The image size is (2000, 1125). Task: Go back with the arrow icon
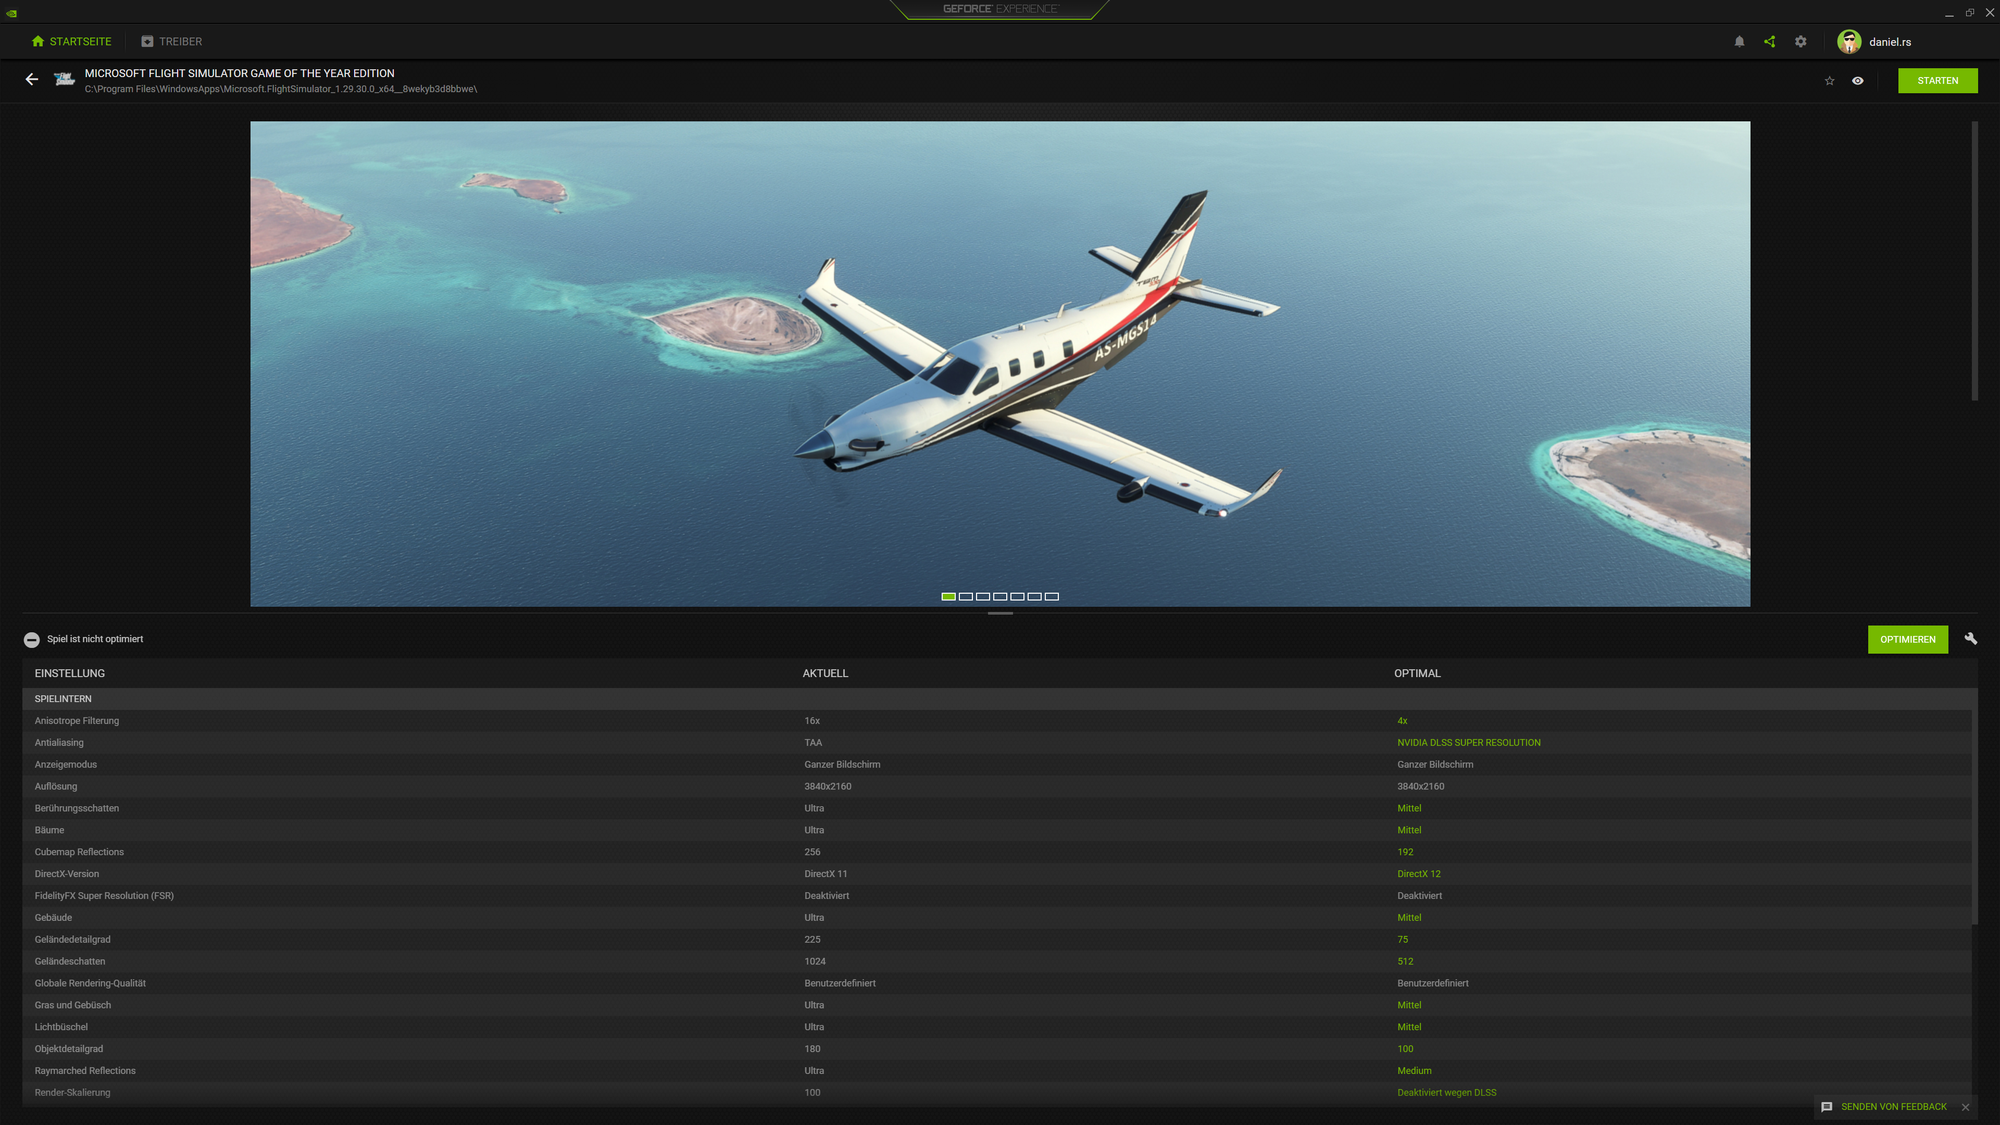click(x=32, y=79)
